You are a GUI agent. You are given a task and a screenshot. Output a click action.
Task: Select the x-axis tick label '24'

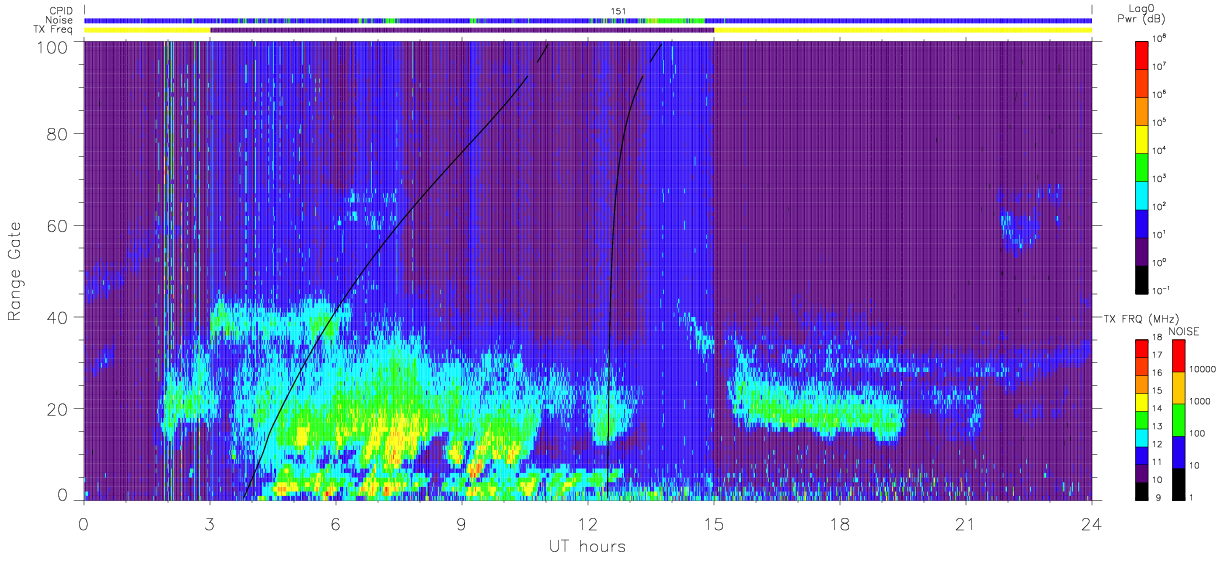(x=1092, y=524)
